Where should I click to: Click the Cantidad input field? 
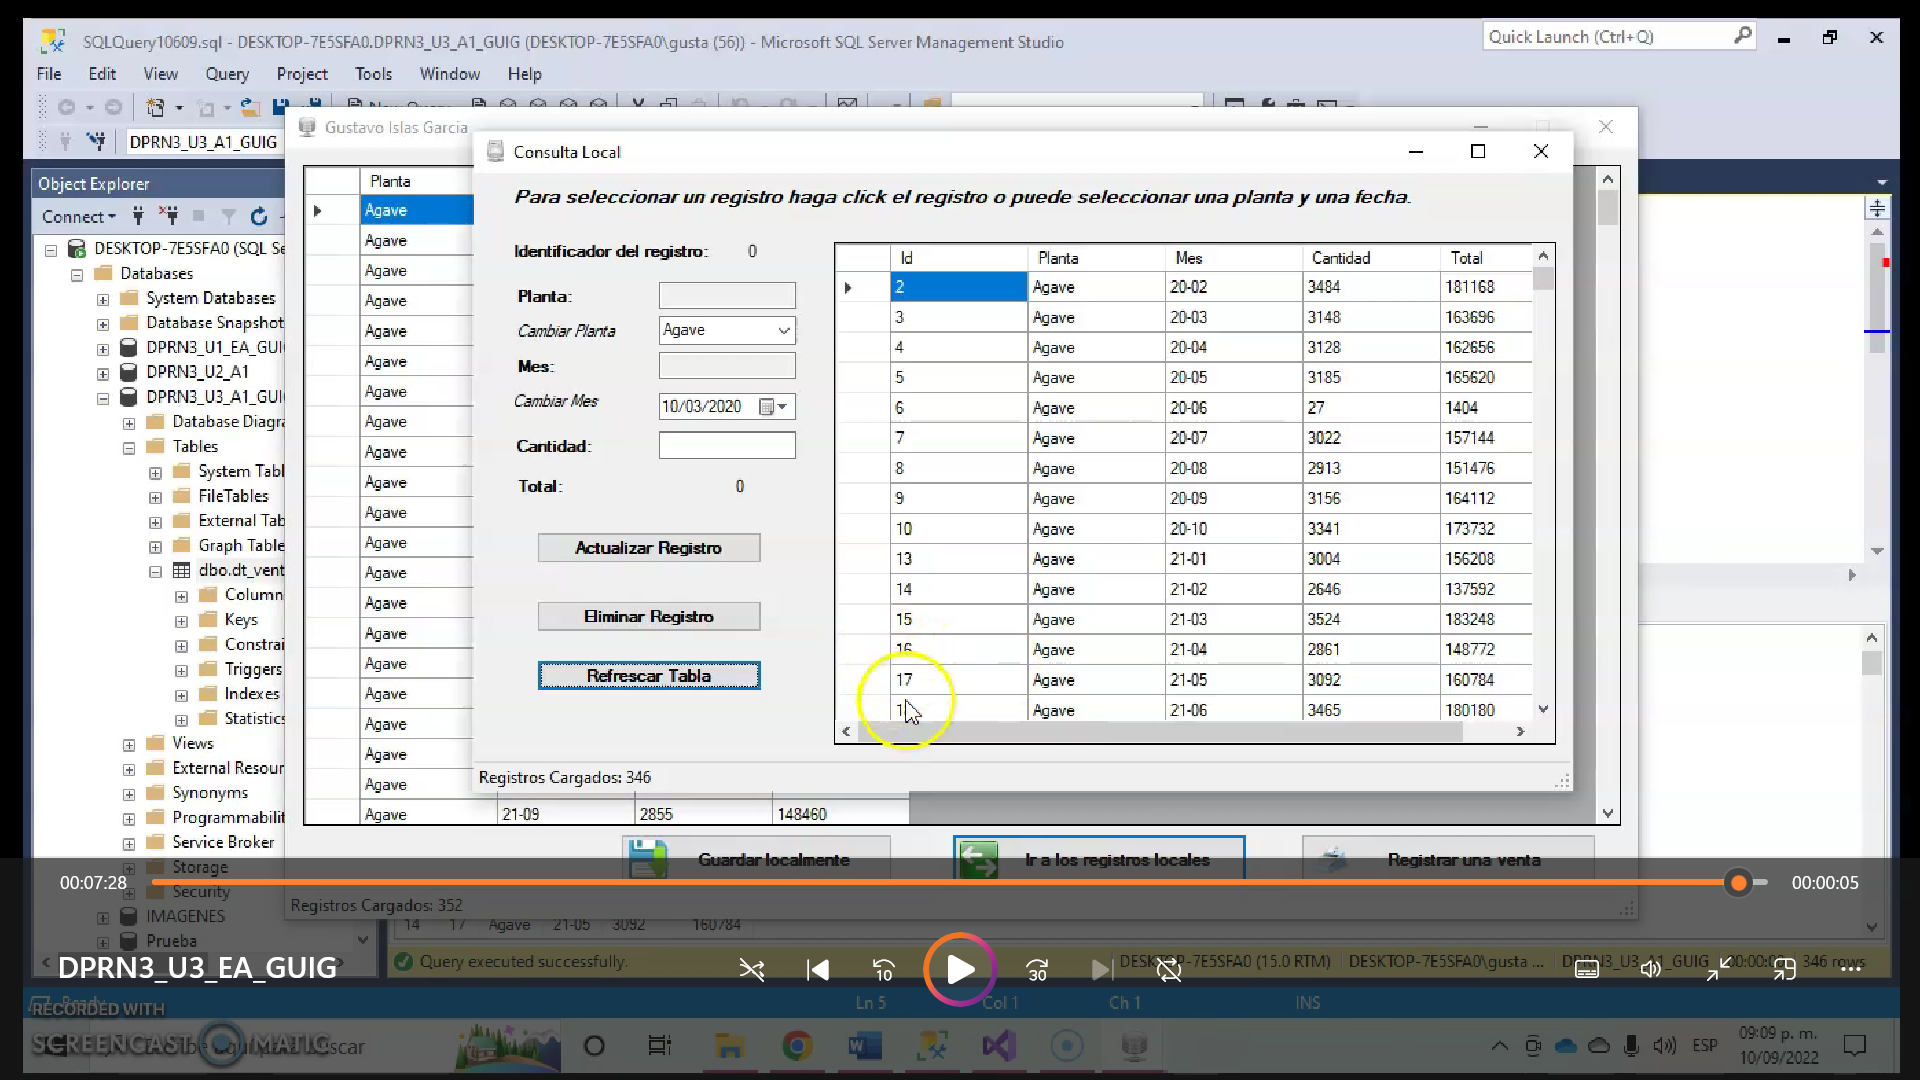point(727,446)
